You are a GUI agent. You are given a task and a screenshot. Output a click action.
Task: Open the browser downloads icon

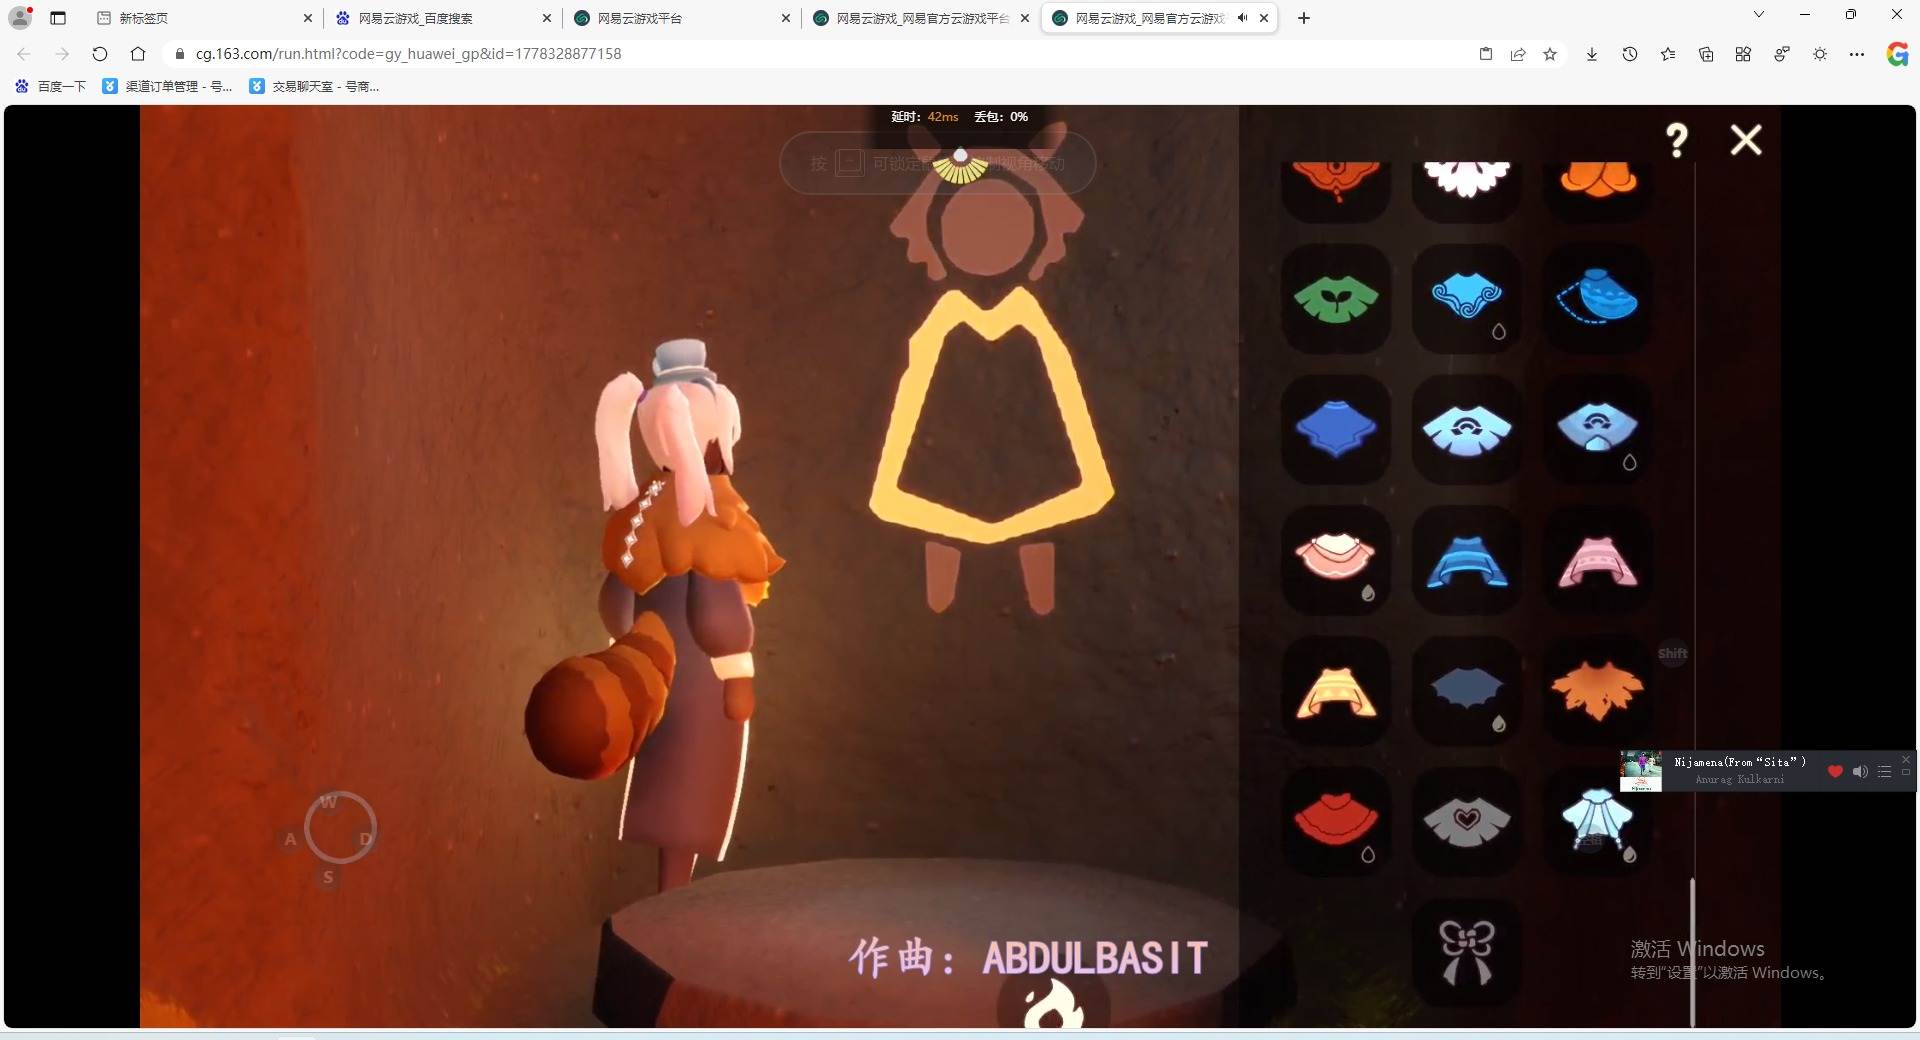[1592, 54]
